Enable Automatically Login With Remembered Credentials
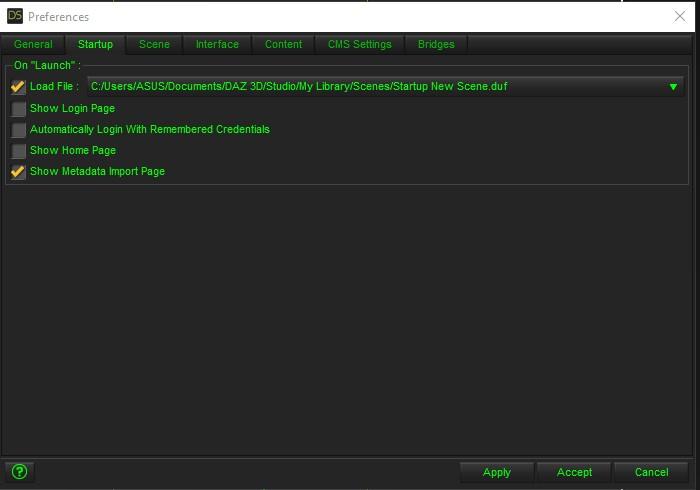The height and width of the screenshot is (490, 700). (x=18, y=129)
